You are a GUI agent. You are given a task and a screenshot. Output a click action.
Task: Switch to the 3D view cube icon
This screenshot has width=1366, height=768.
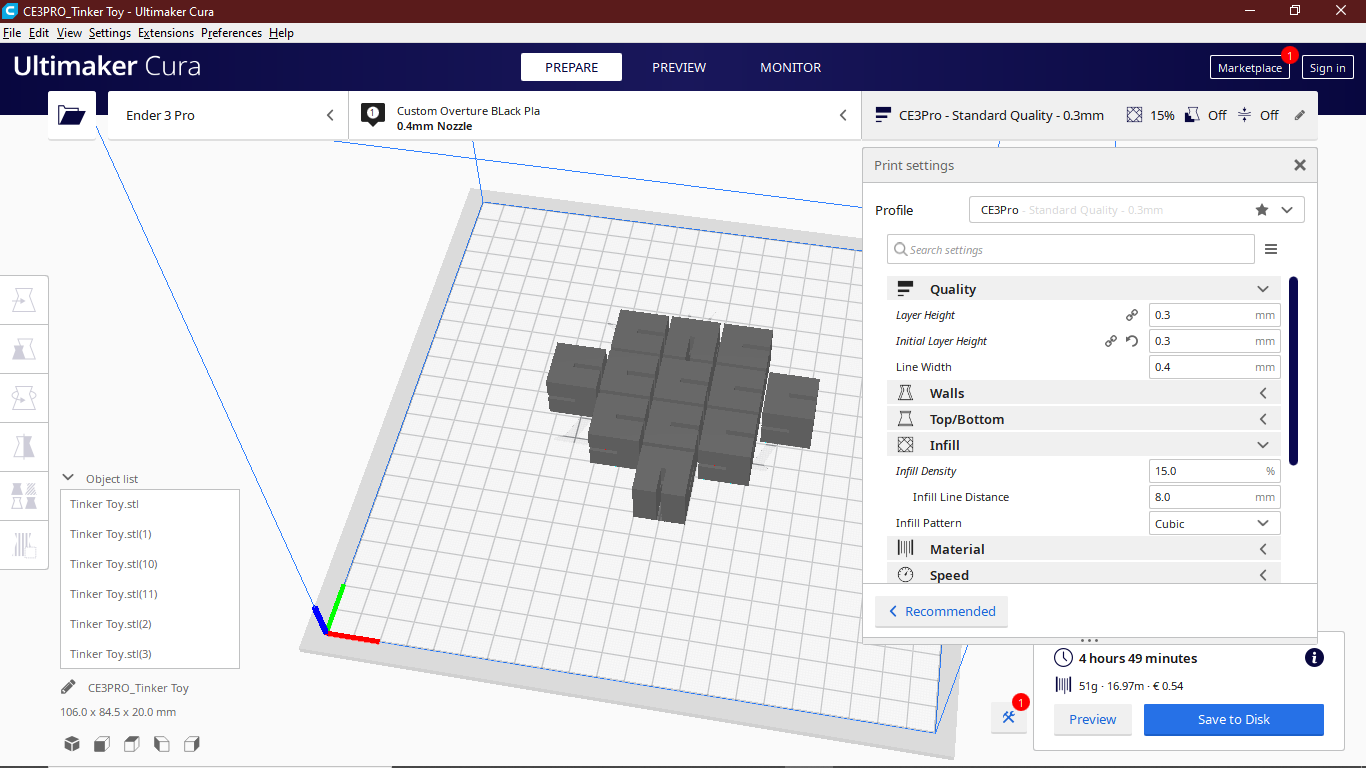pyautogui.click(x=72, y=744)
